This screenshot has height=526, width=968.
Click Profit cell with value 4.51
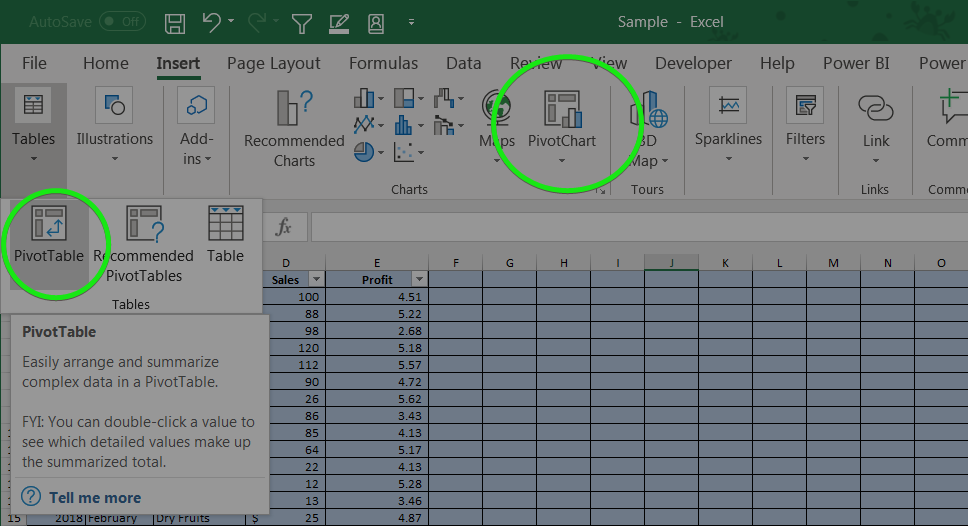[x=377, y=297]
